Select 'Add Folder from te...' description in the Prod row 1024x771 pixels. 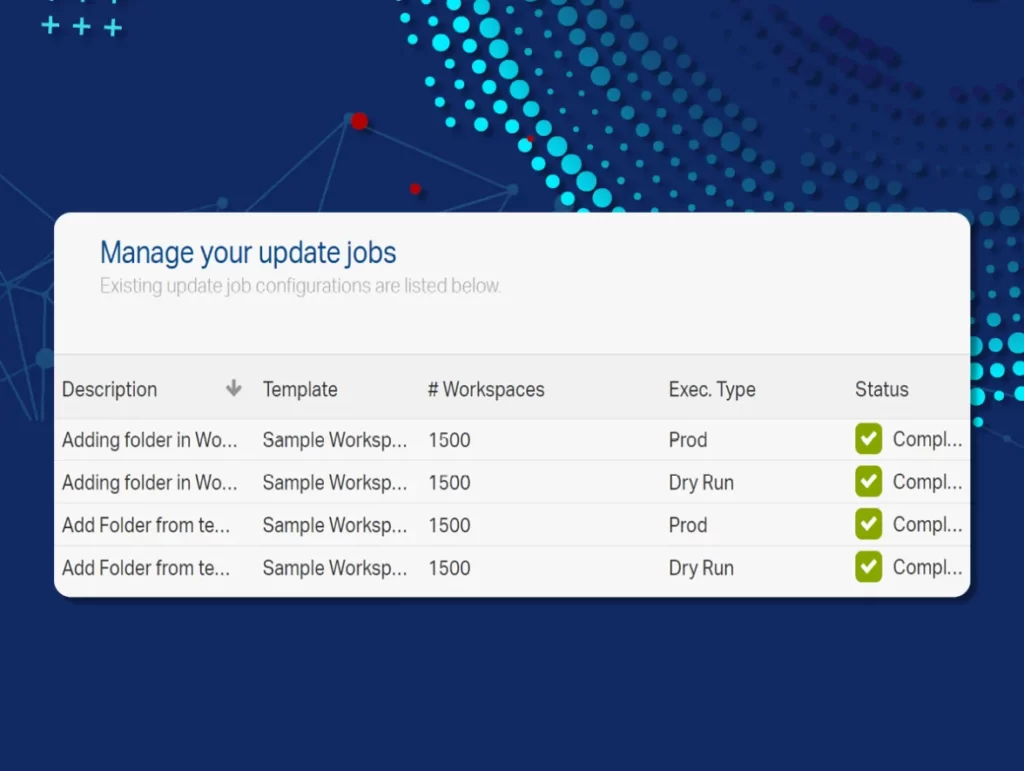tap(146, 525)
